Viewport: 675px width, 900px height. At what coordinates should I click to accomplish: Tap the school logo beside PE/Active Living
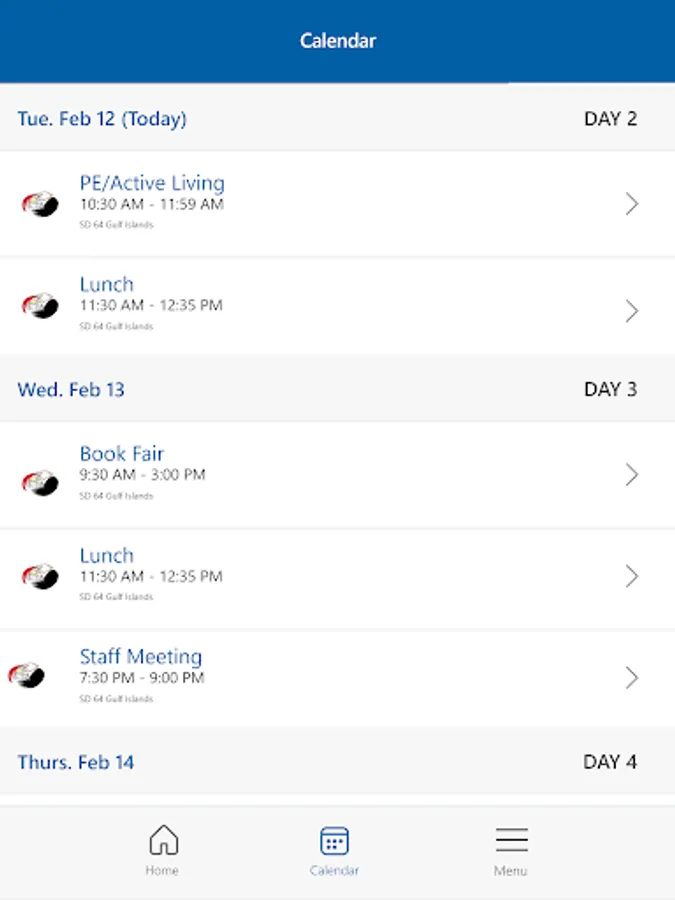(39, 203)
